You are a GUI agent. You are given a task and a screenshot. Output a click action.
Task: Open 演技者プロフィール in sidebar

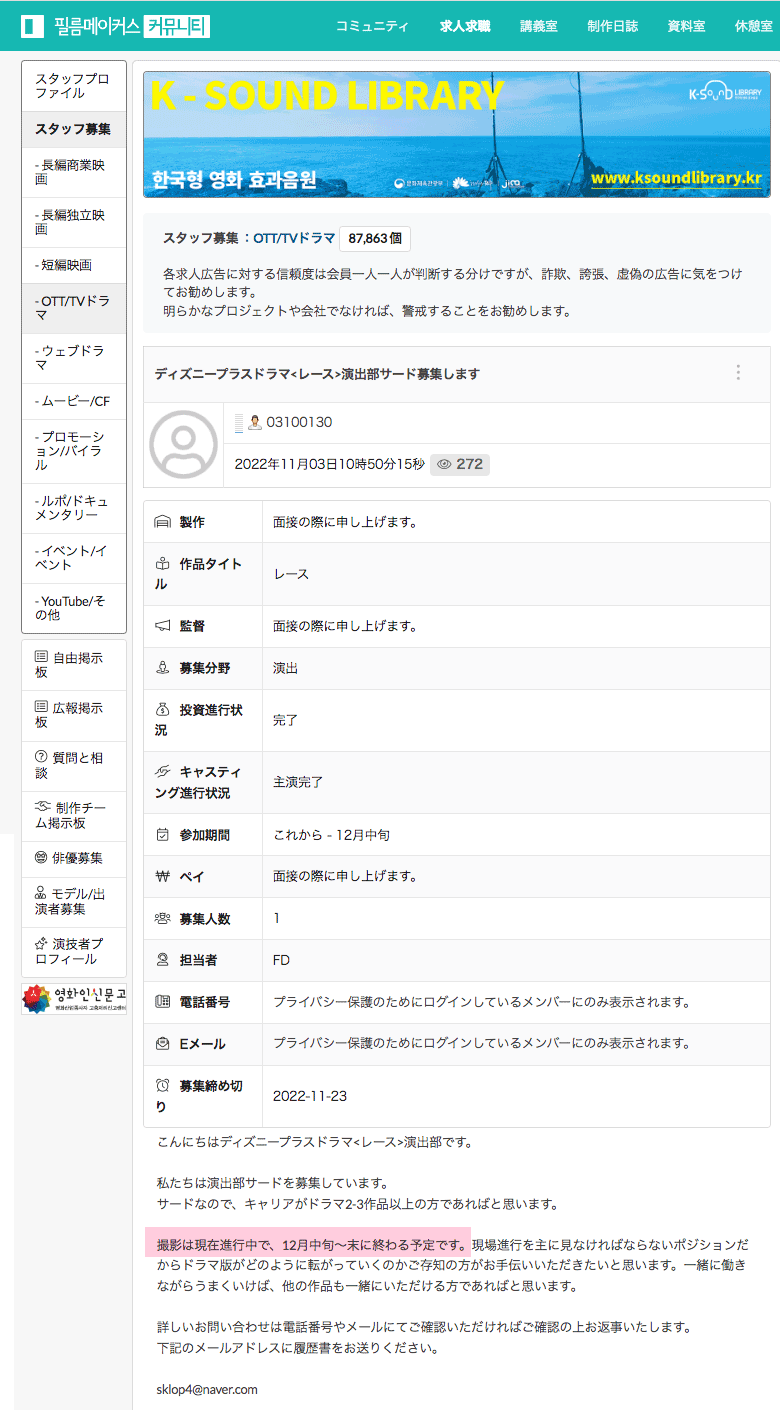click(74, 951)
